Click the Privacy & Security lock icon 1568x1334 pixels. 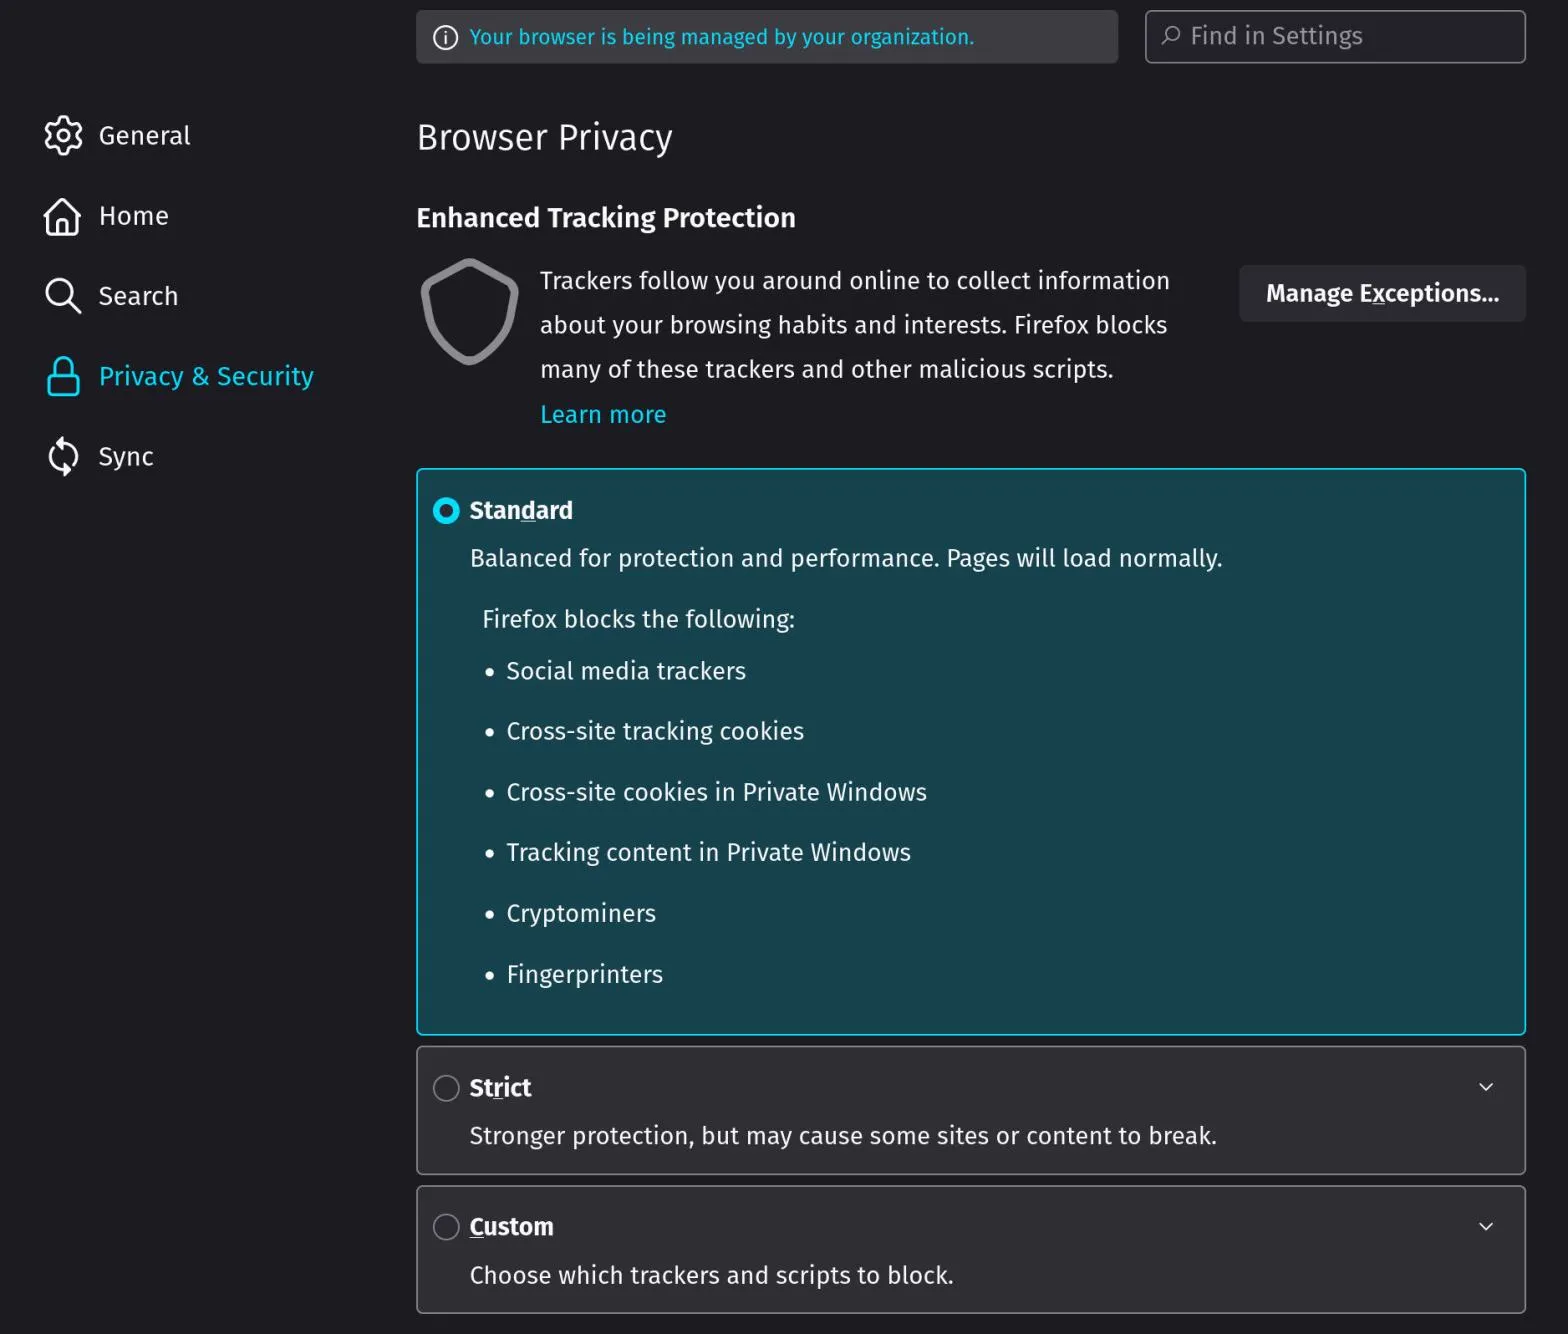[63, 376]
